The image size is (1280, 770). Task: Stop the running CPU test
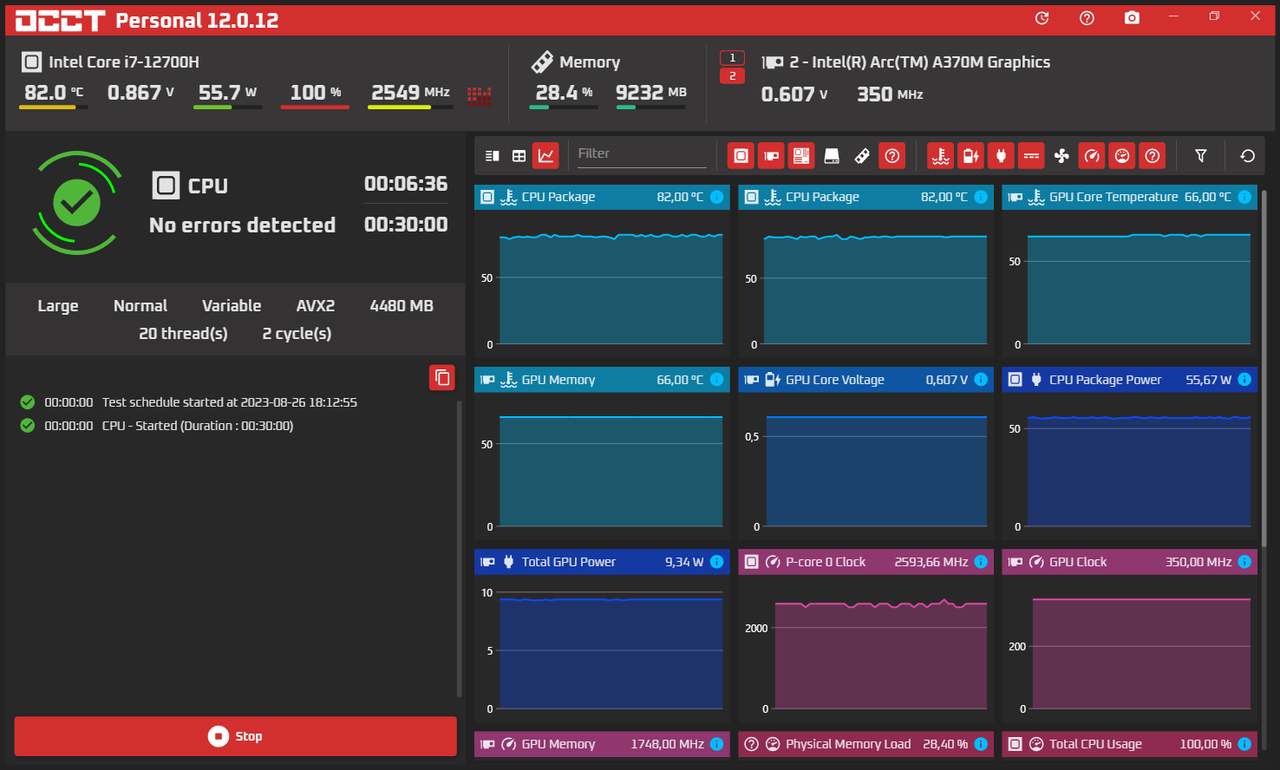[x=236, y=736]
